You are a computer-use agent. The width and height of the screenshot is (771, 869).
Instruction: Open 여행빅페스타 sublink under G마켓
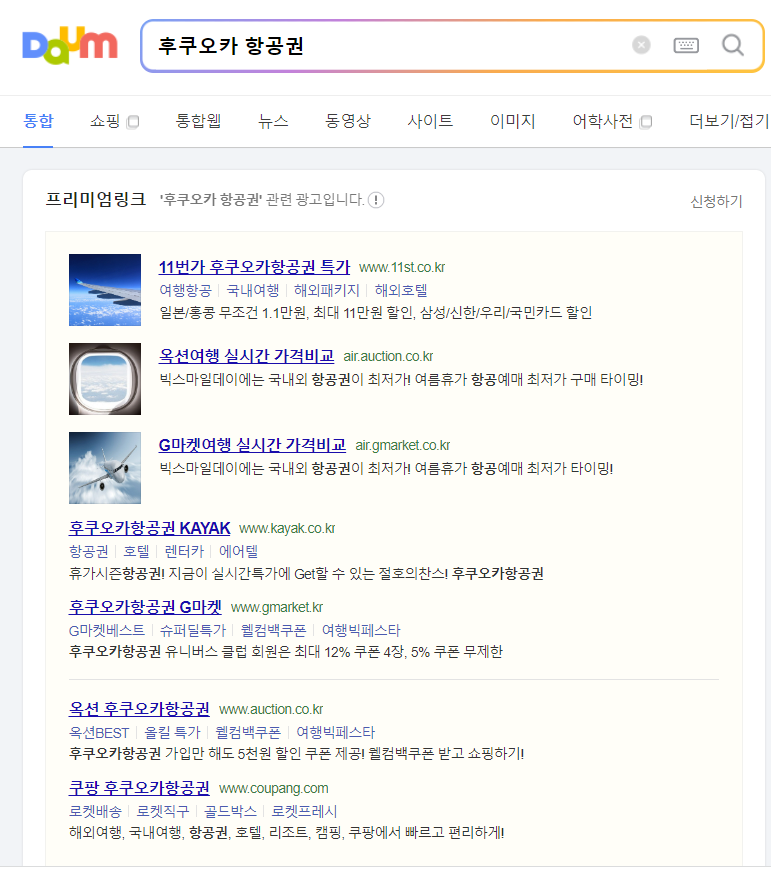coord(361,630)
